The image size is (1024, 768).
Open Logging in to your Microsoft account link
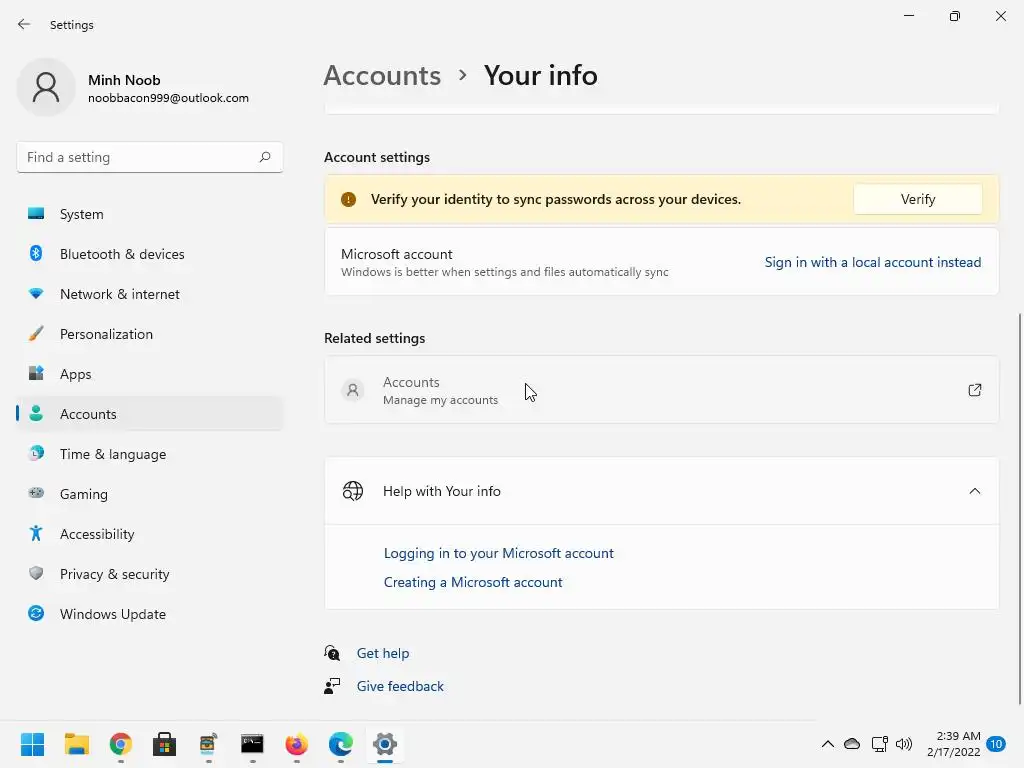[x=498, y=553]
